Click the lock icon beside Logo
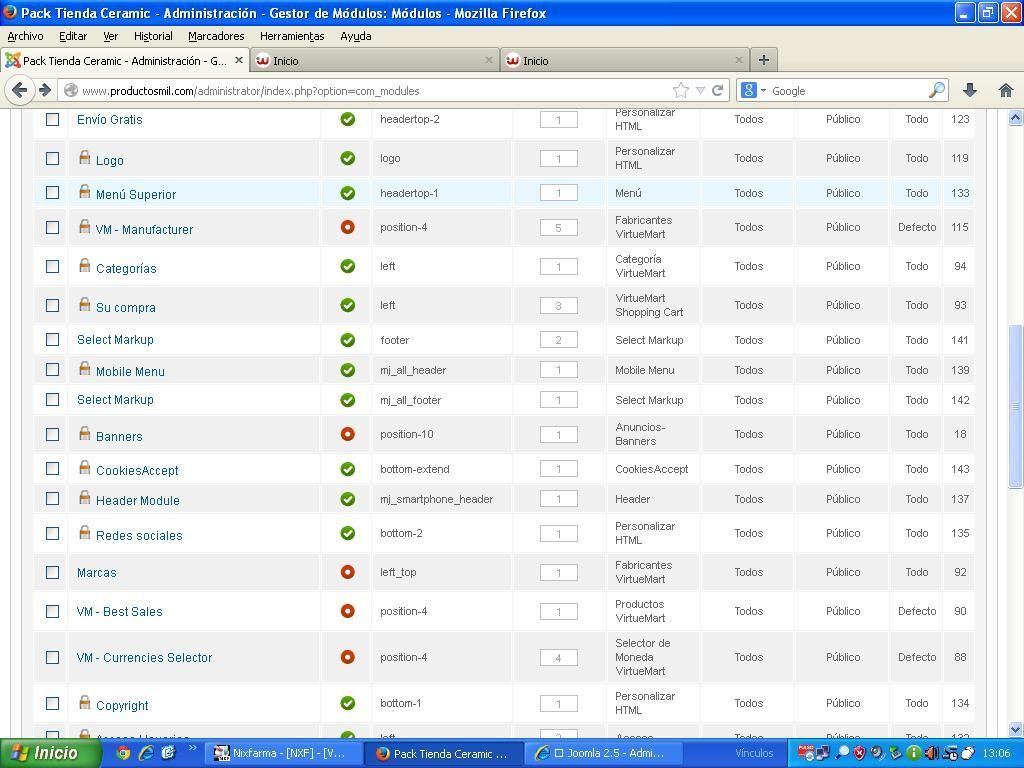 tap(84, 157)
